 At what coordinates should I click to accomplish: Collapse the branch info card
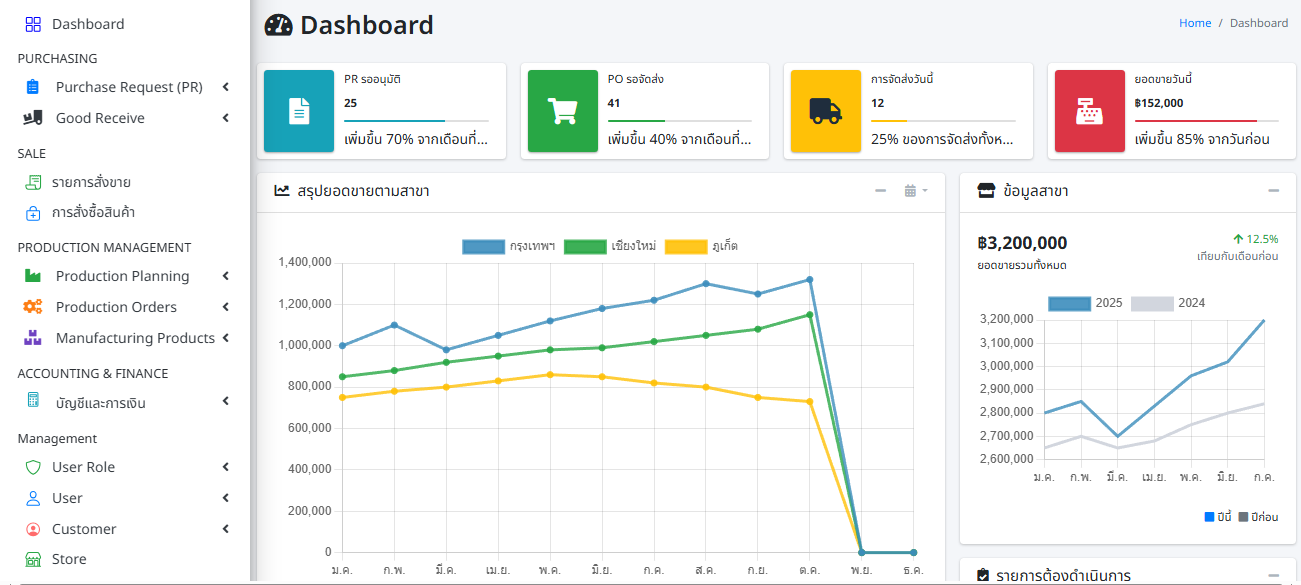(1273, 190)
